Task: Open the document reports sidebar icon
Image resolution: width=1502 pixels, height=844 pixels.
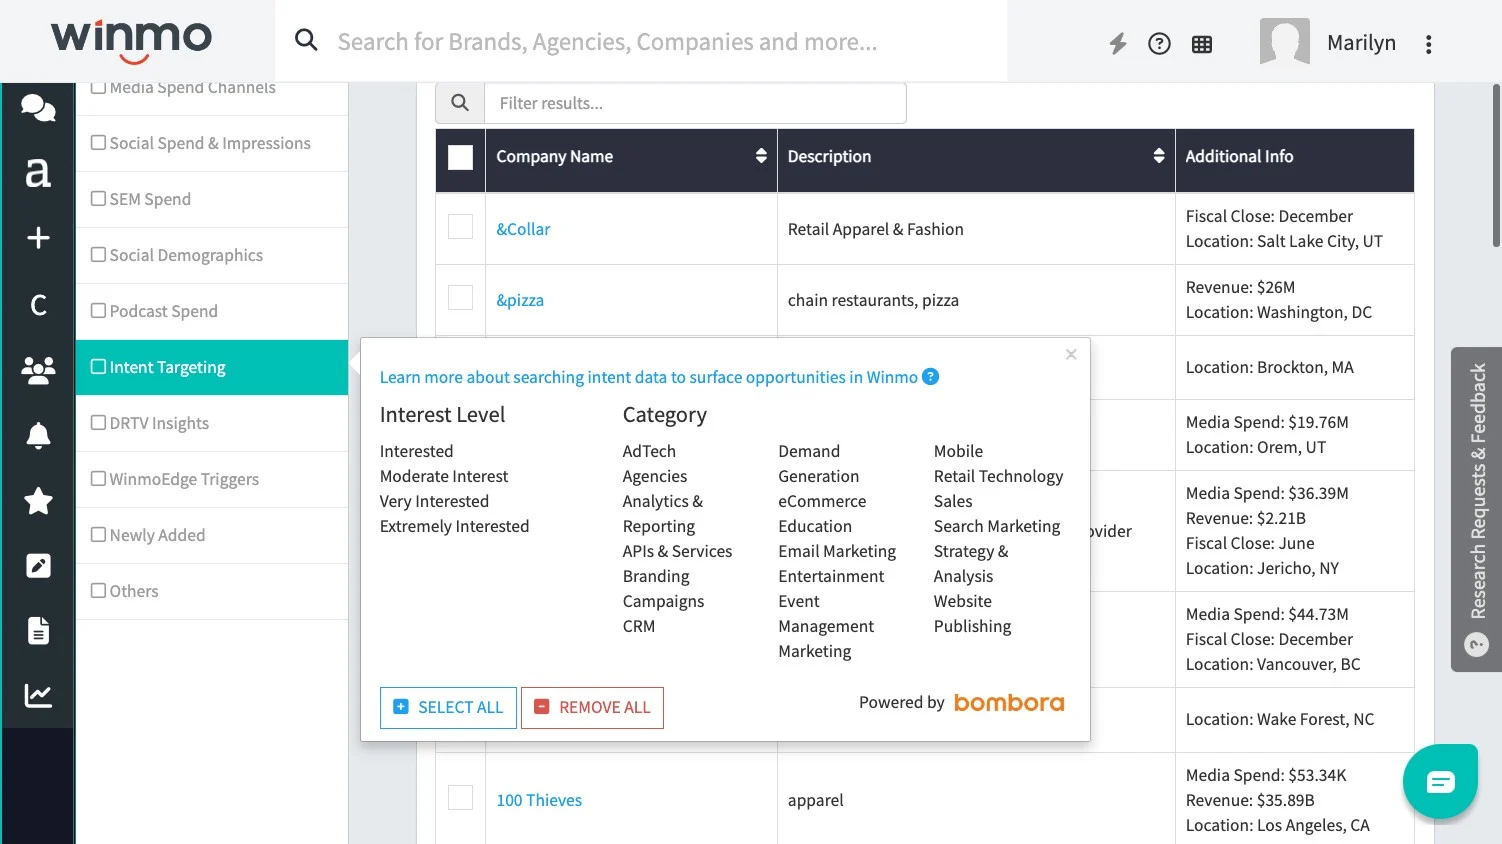Action: [x=38, y=631]
